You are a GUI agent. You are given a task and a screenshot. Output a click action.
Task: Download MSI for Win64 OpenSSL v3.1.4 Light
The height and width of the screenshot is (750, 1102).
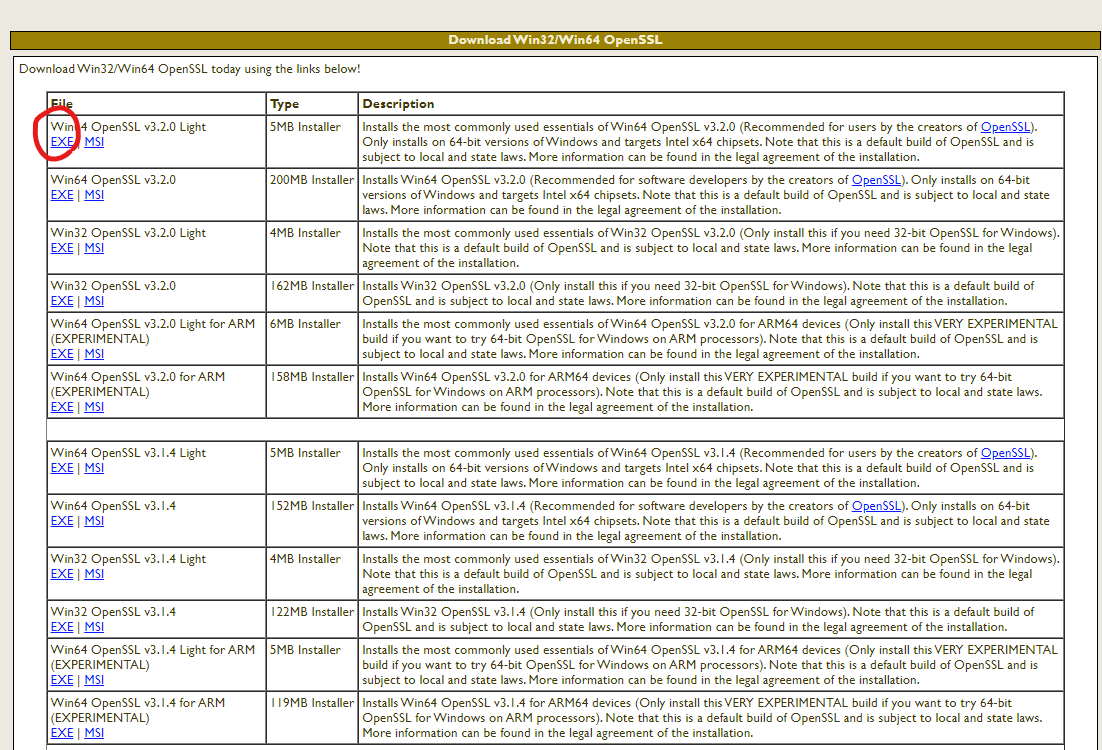(94, 468)
